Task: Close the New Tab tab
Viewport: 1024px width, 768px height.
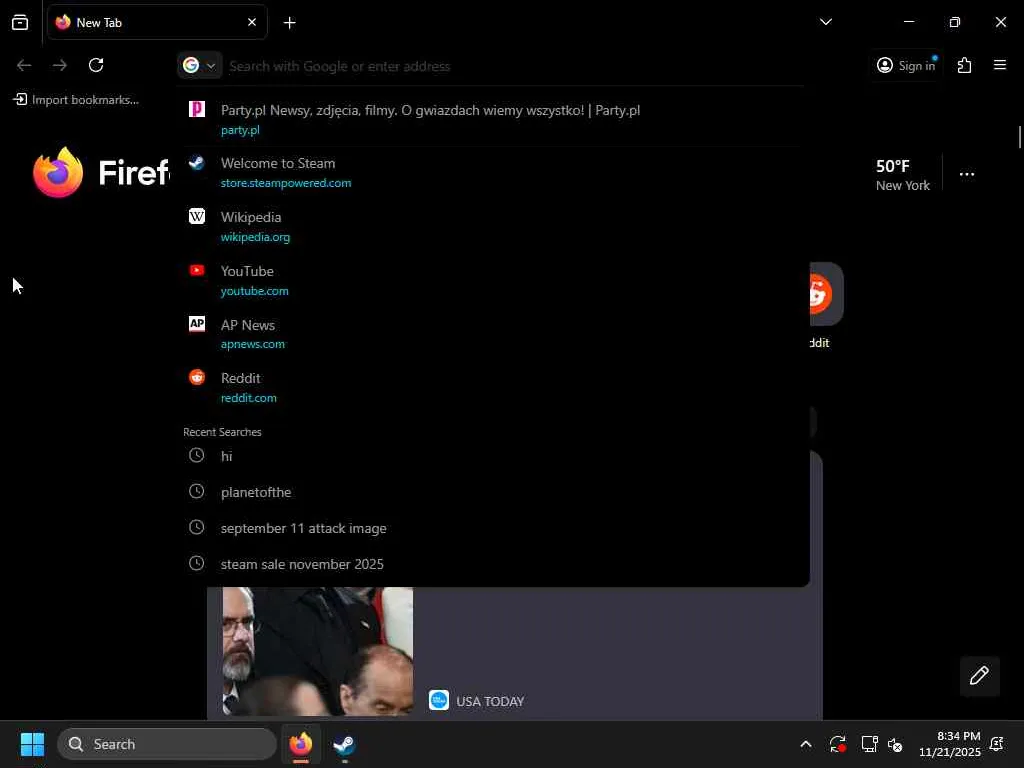Action: [x=252, y=22]
